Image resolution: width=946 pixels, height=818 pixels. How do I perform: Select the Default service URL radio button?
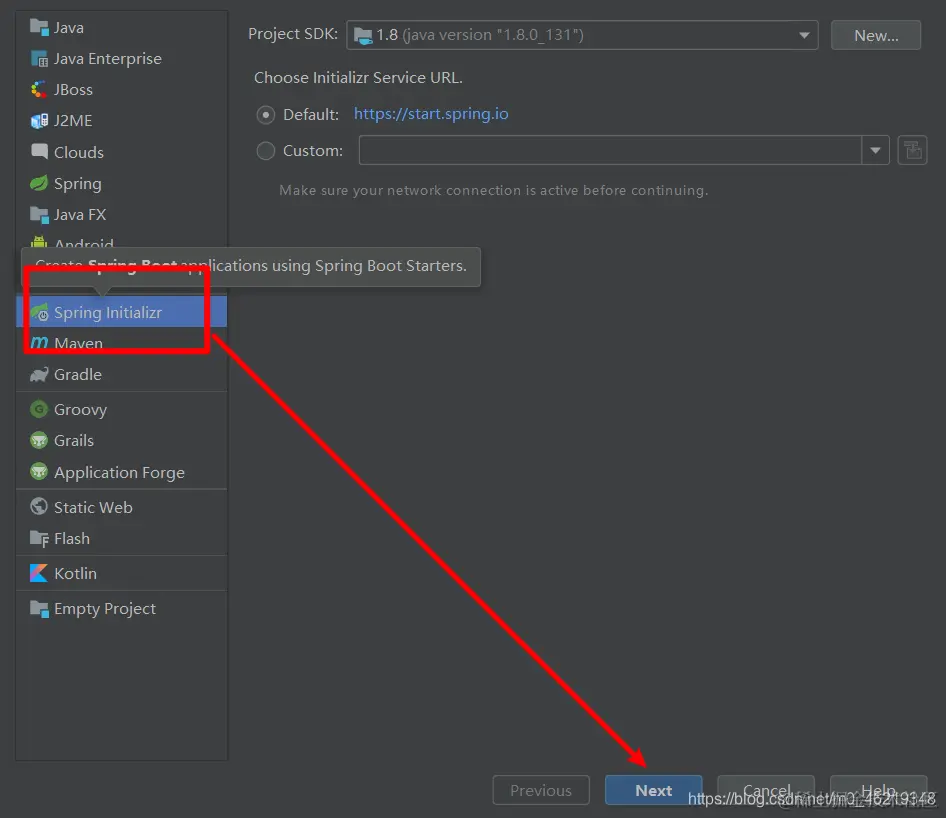click(265, 115)
